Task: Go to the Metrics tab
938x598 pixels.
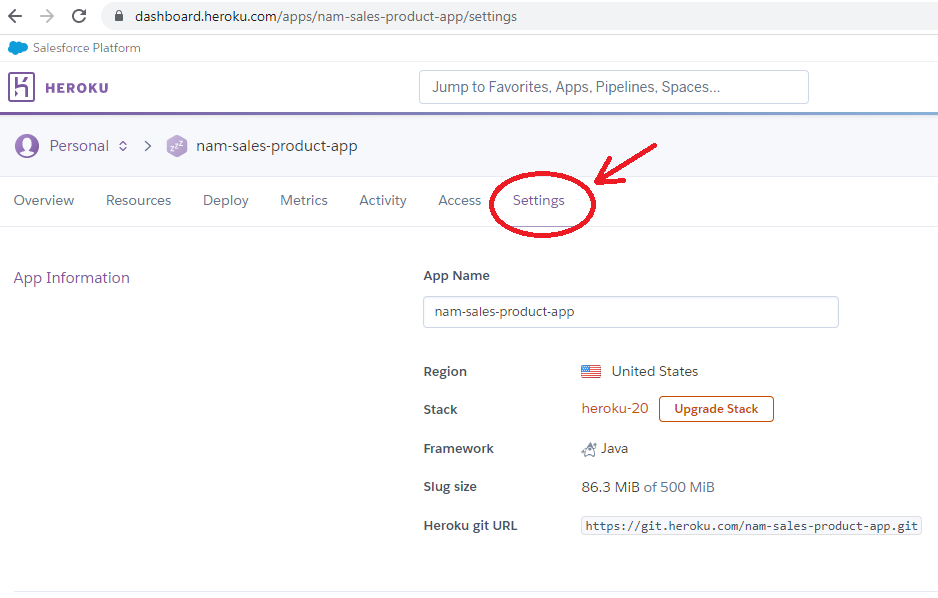Action: [x=304, y=200]
